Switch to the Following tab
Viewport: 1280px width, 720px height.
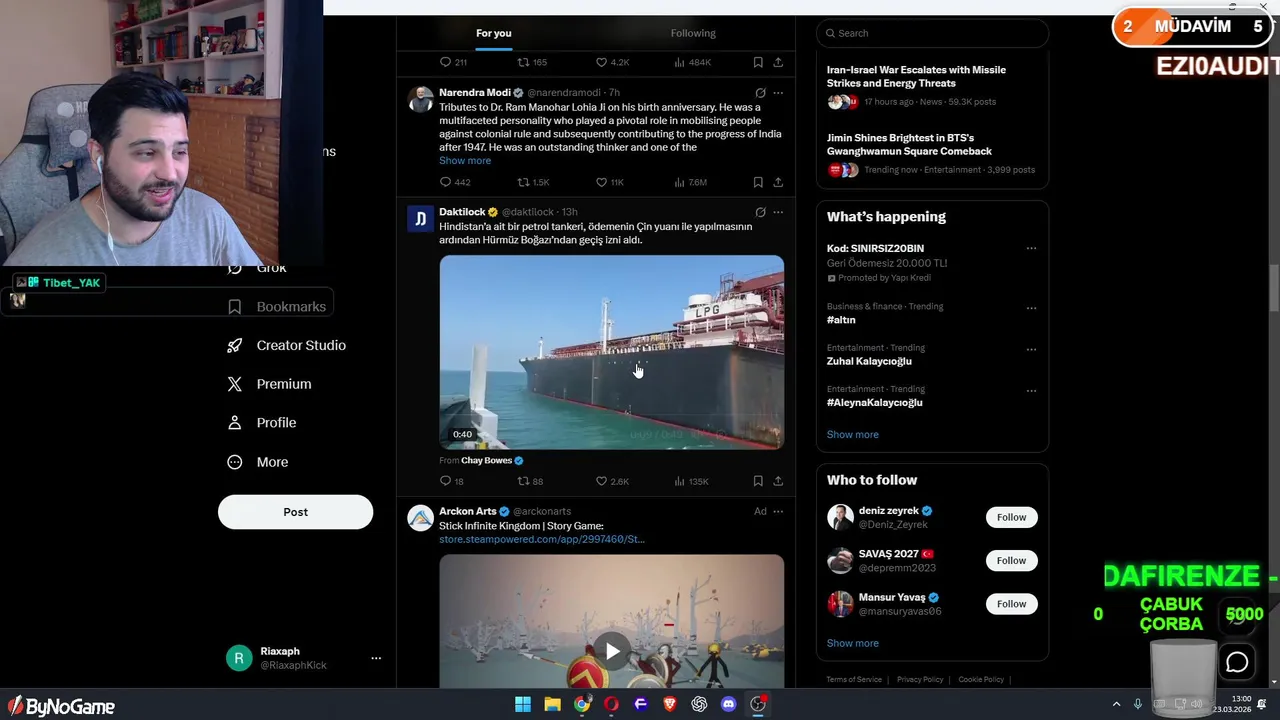point(693,33)
